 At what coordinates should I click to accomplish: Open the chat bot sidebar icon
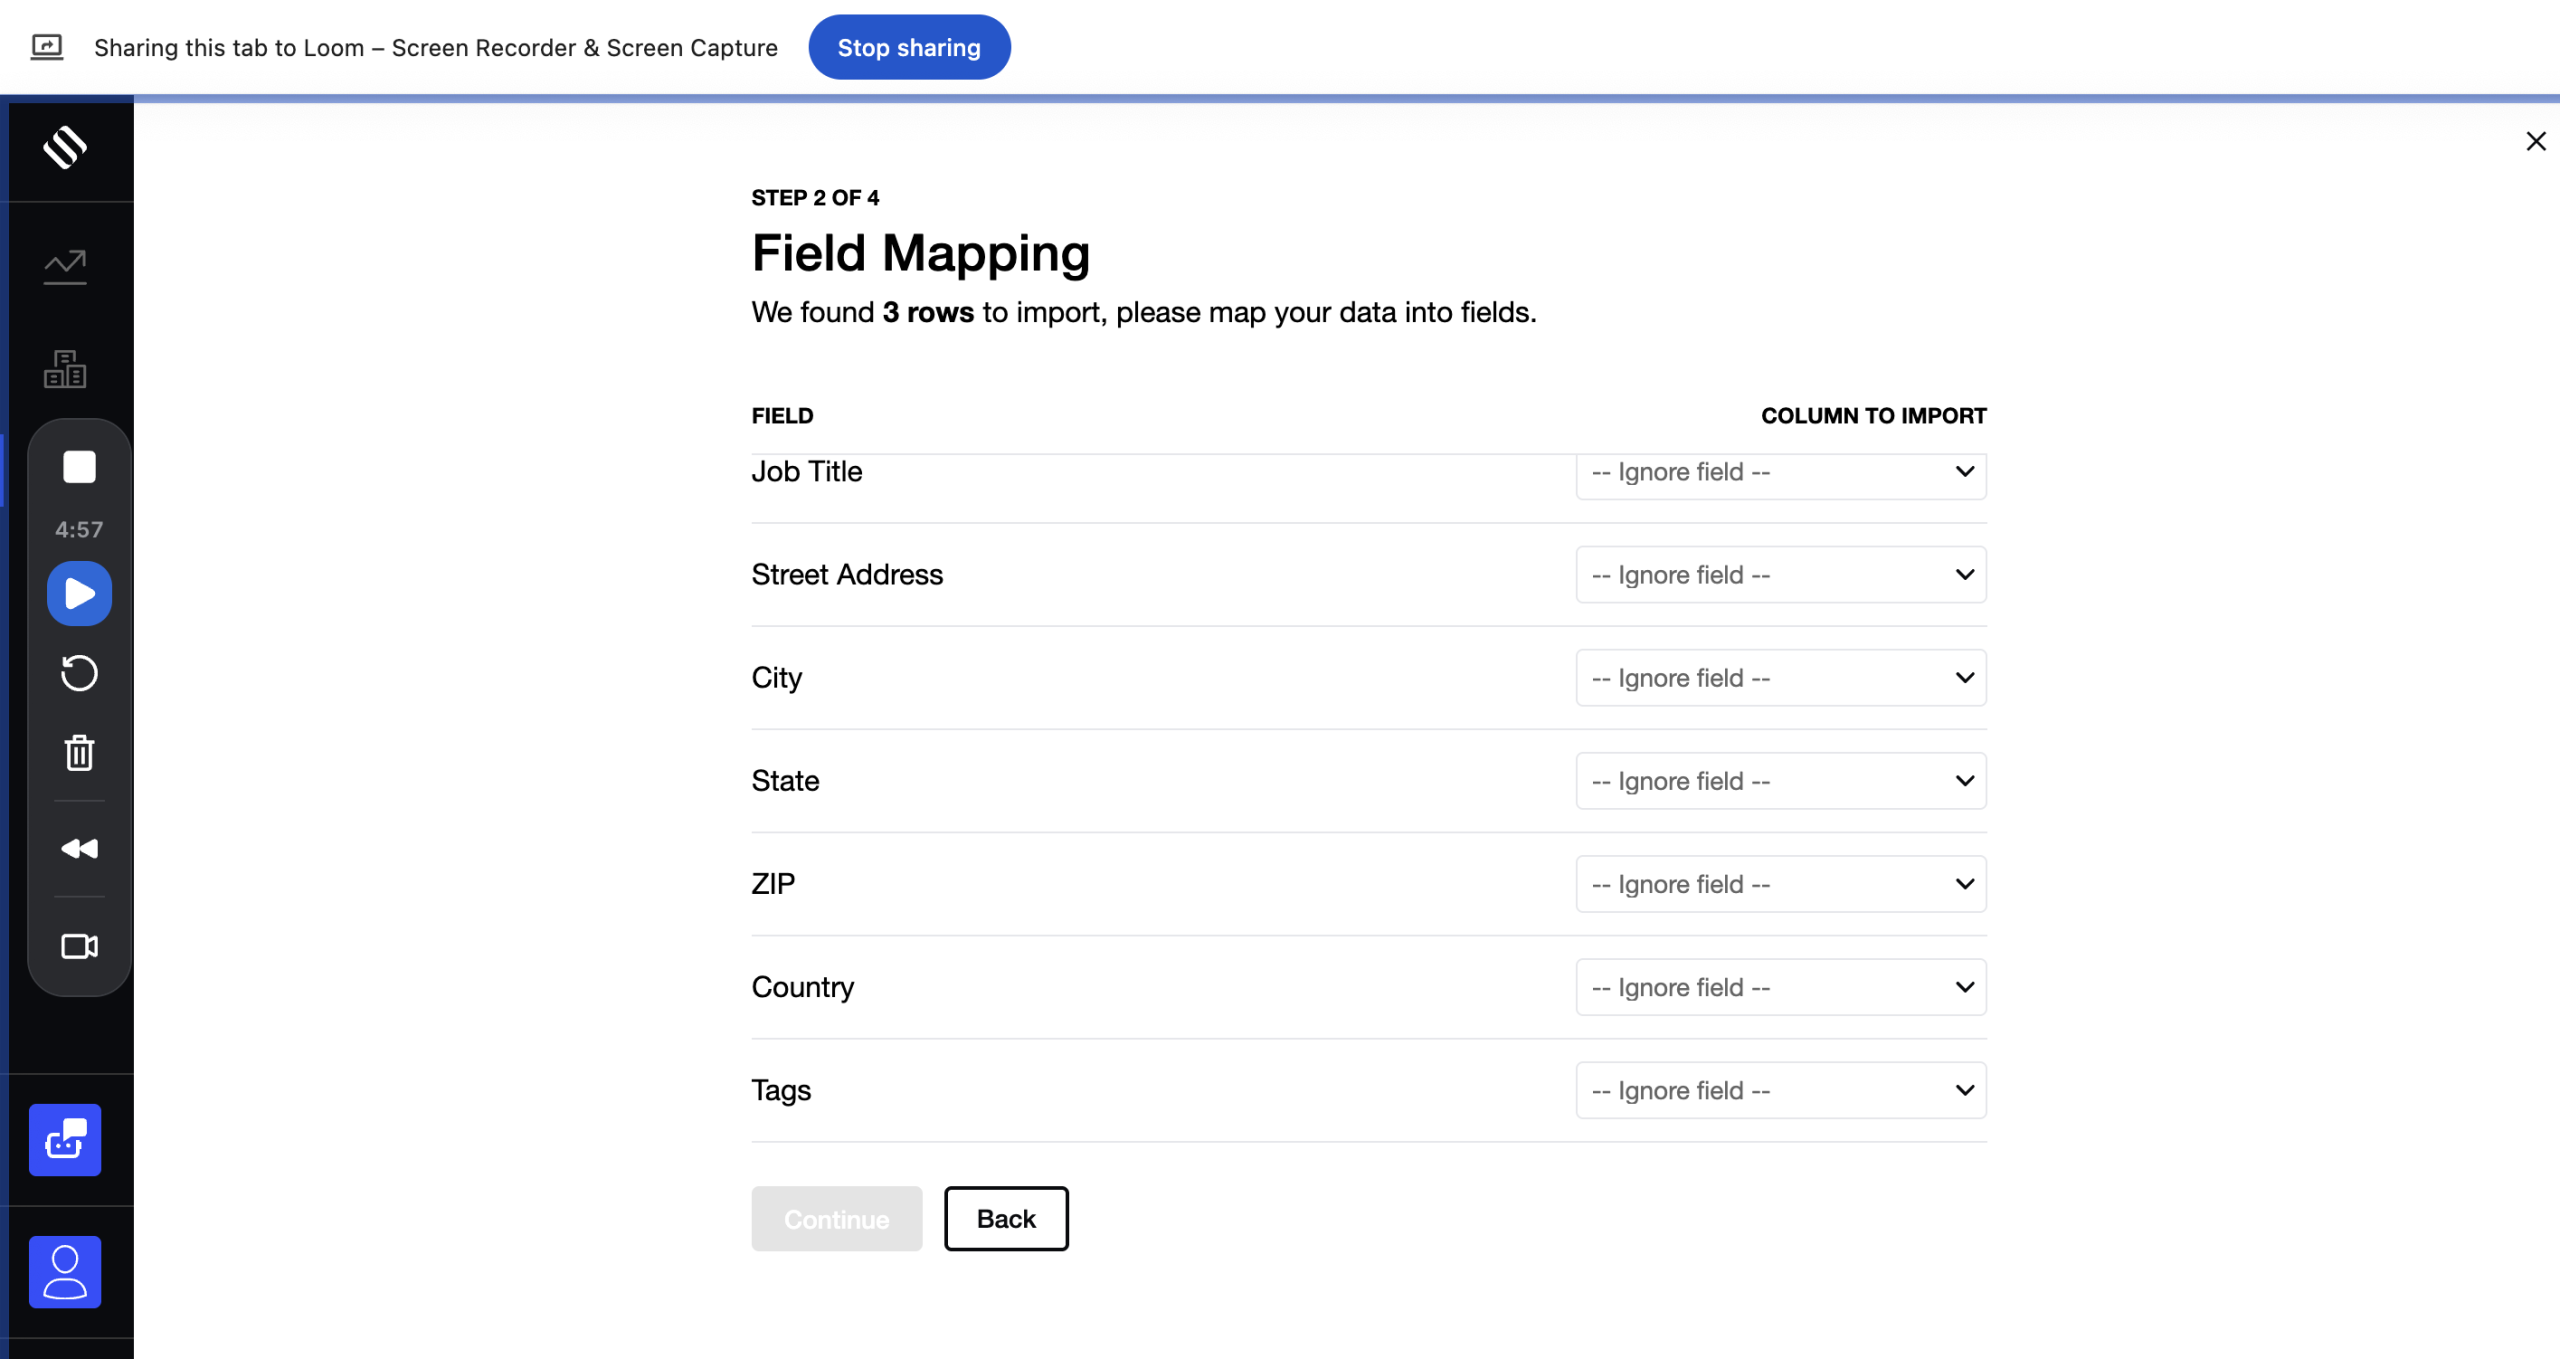click(x=65, y=1140)
